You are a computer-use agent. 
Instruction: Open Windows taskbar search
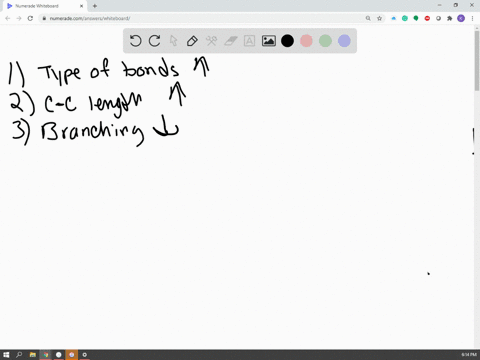pos(19,355)
